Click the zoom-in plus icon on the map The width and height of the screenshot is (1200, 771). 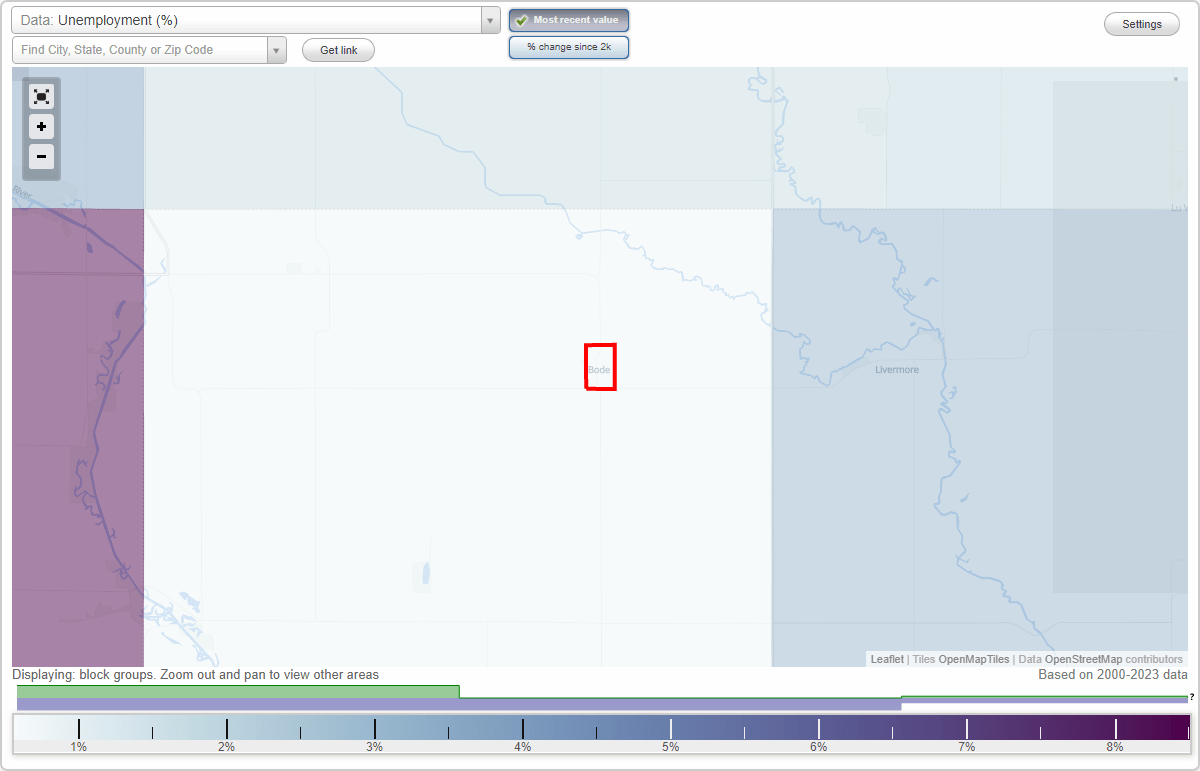[x=41, y=127]
